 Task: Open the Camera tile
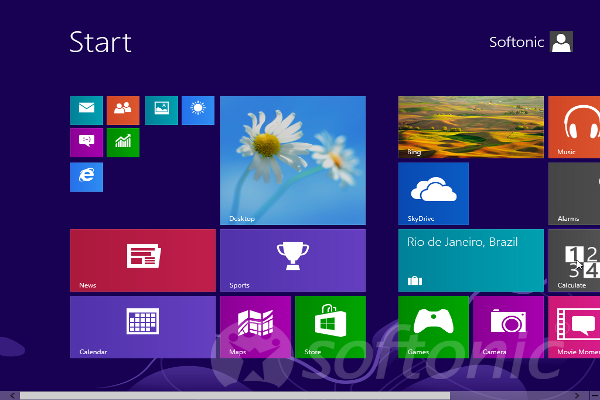point(508,327)
